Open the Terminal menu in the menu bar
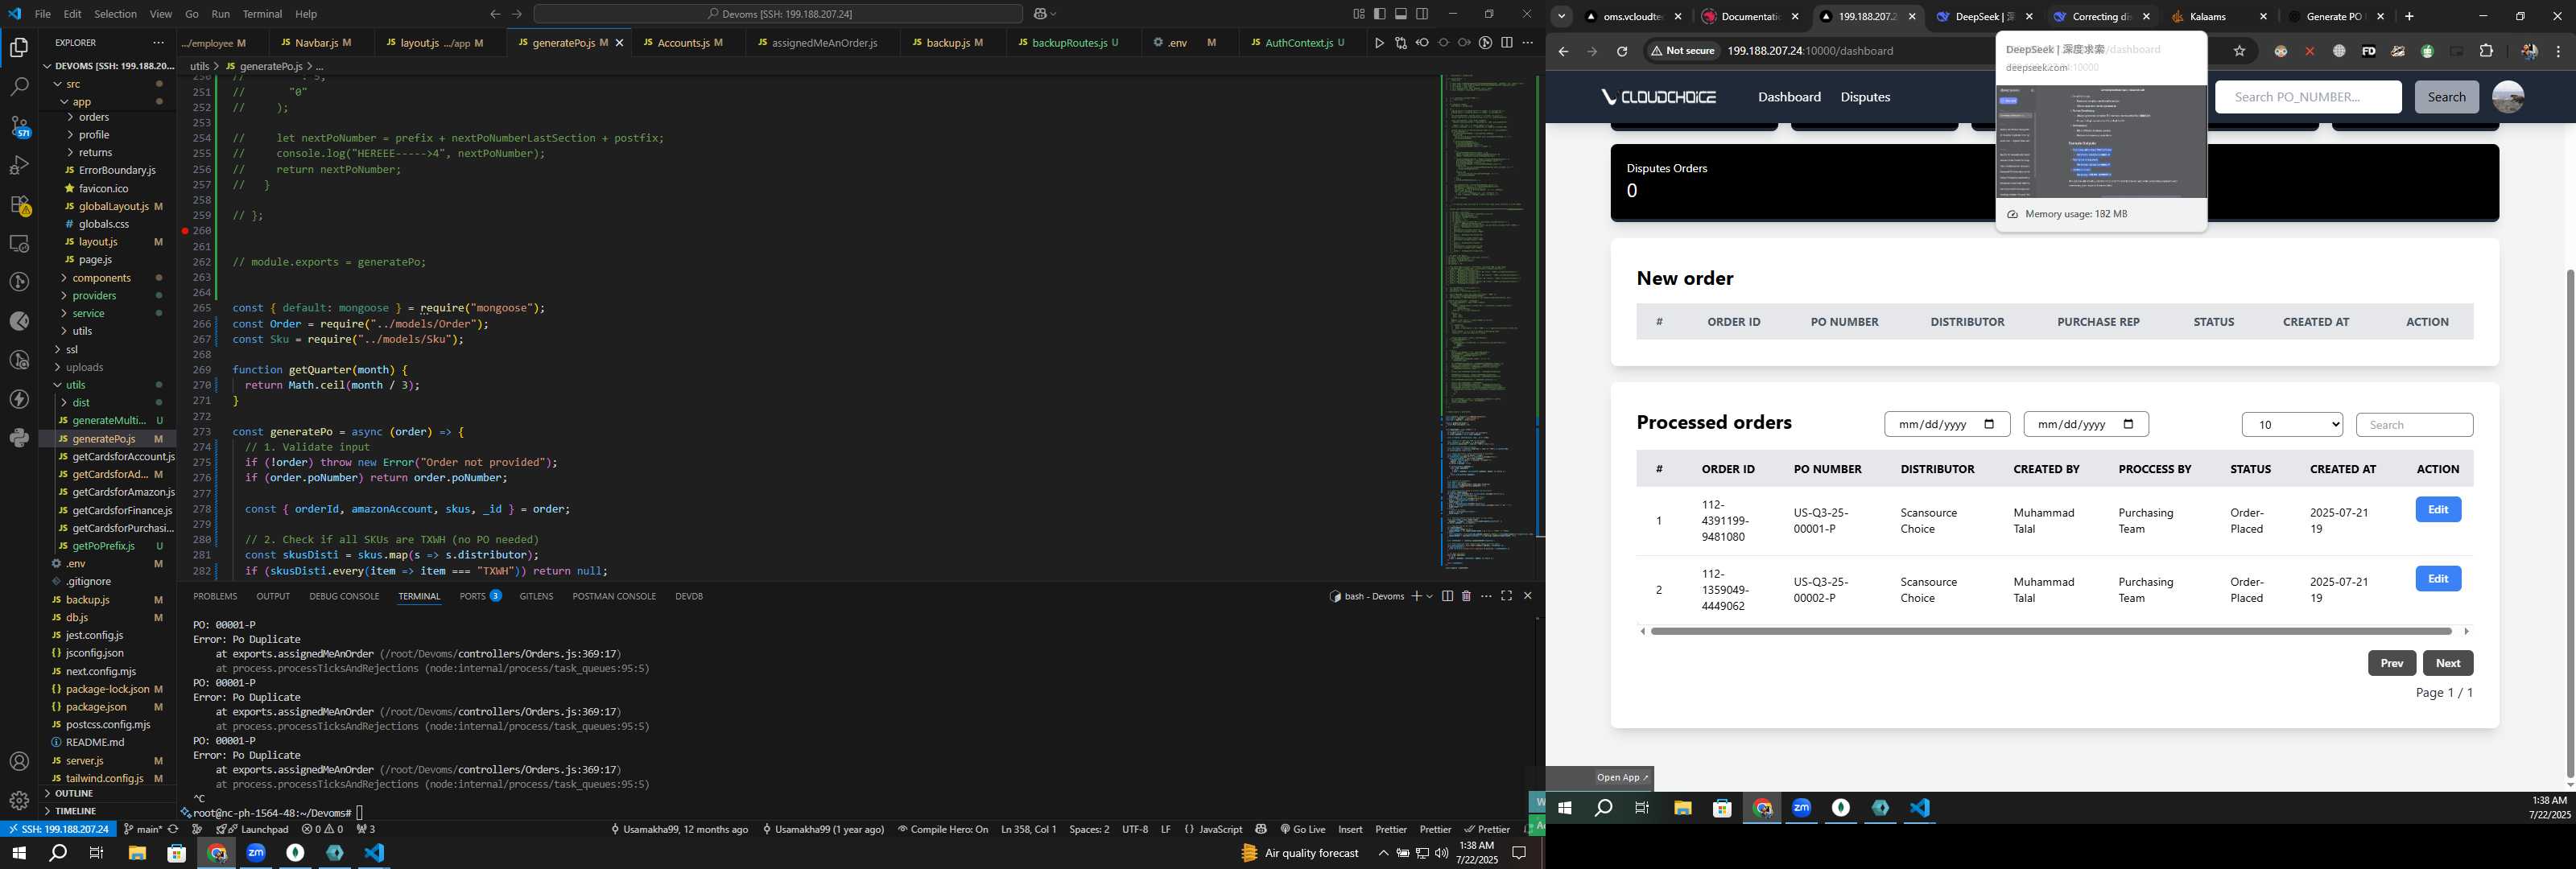This screenshot has width=2576, height=869. pyautogui.click(x=262, y=14)
